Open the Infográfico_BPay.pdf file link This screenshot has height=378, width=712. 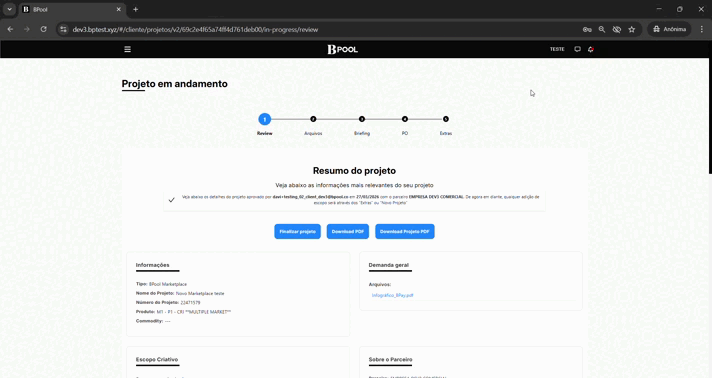392,295
